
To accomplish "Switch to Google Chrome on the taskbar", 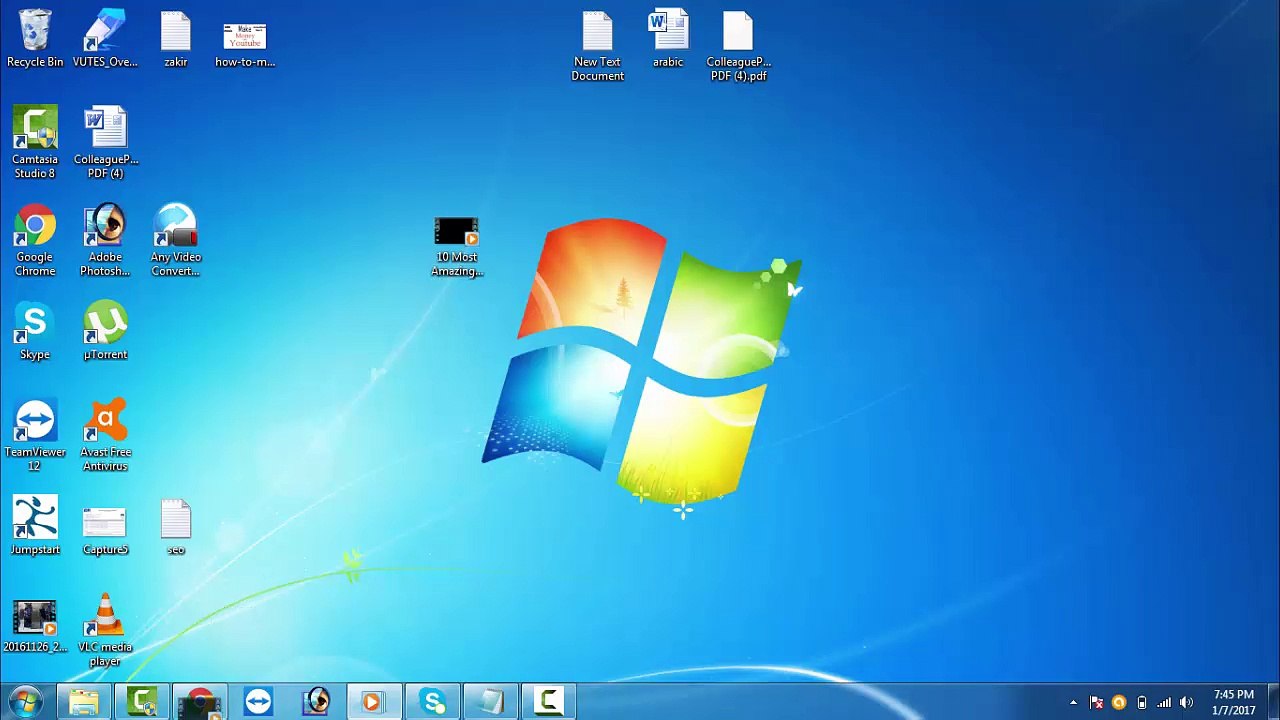I will click(x=200, y=702).
